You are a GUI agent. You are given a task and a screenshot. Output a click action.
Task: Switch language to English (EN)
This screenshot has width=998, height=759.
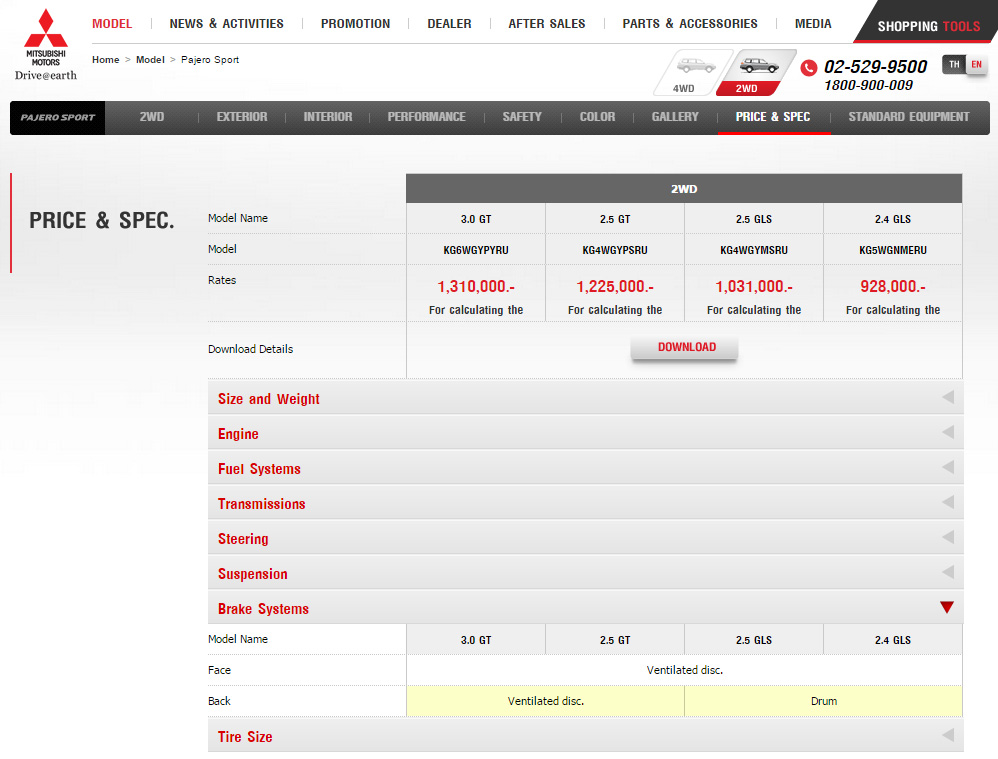tap(976, 64)
